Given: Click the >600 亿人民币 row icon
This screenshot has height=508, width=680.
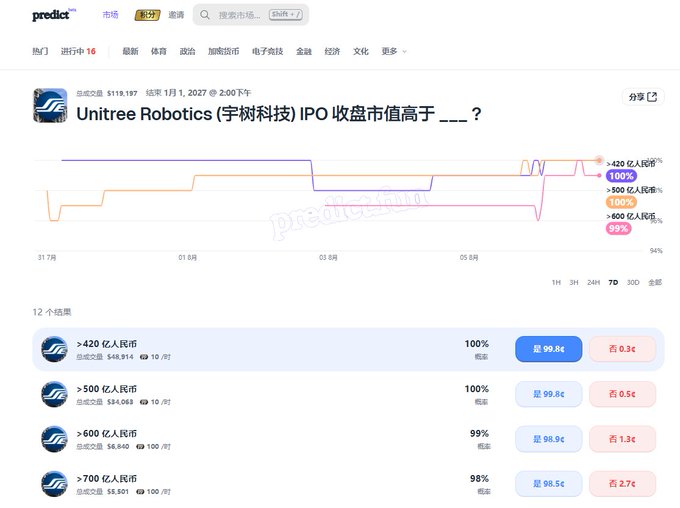Looking at the screenshot, I should pos(54,439).
